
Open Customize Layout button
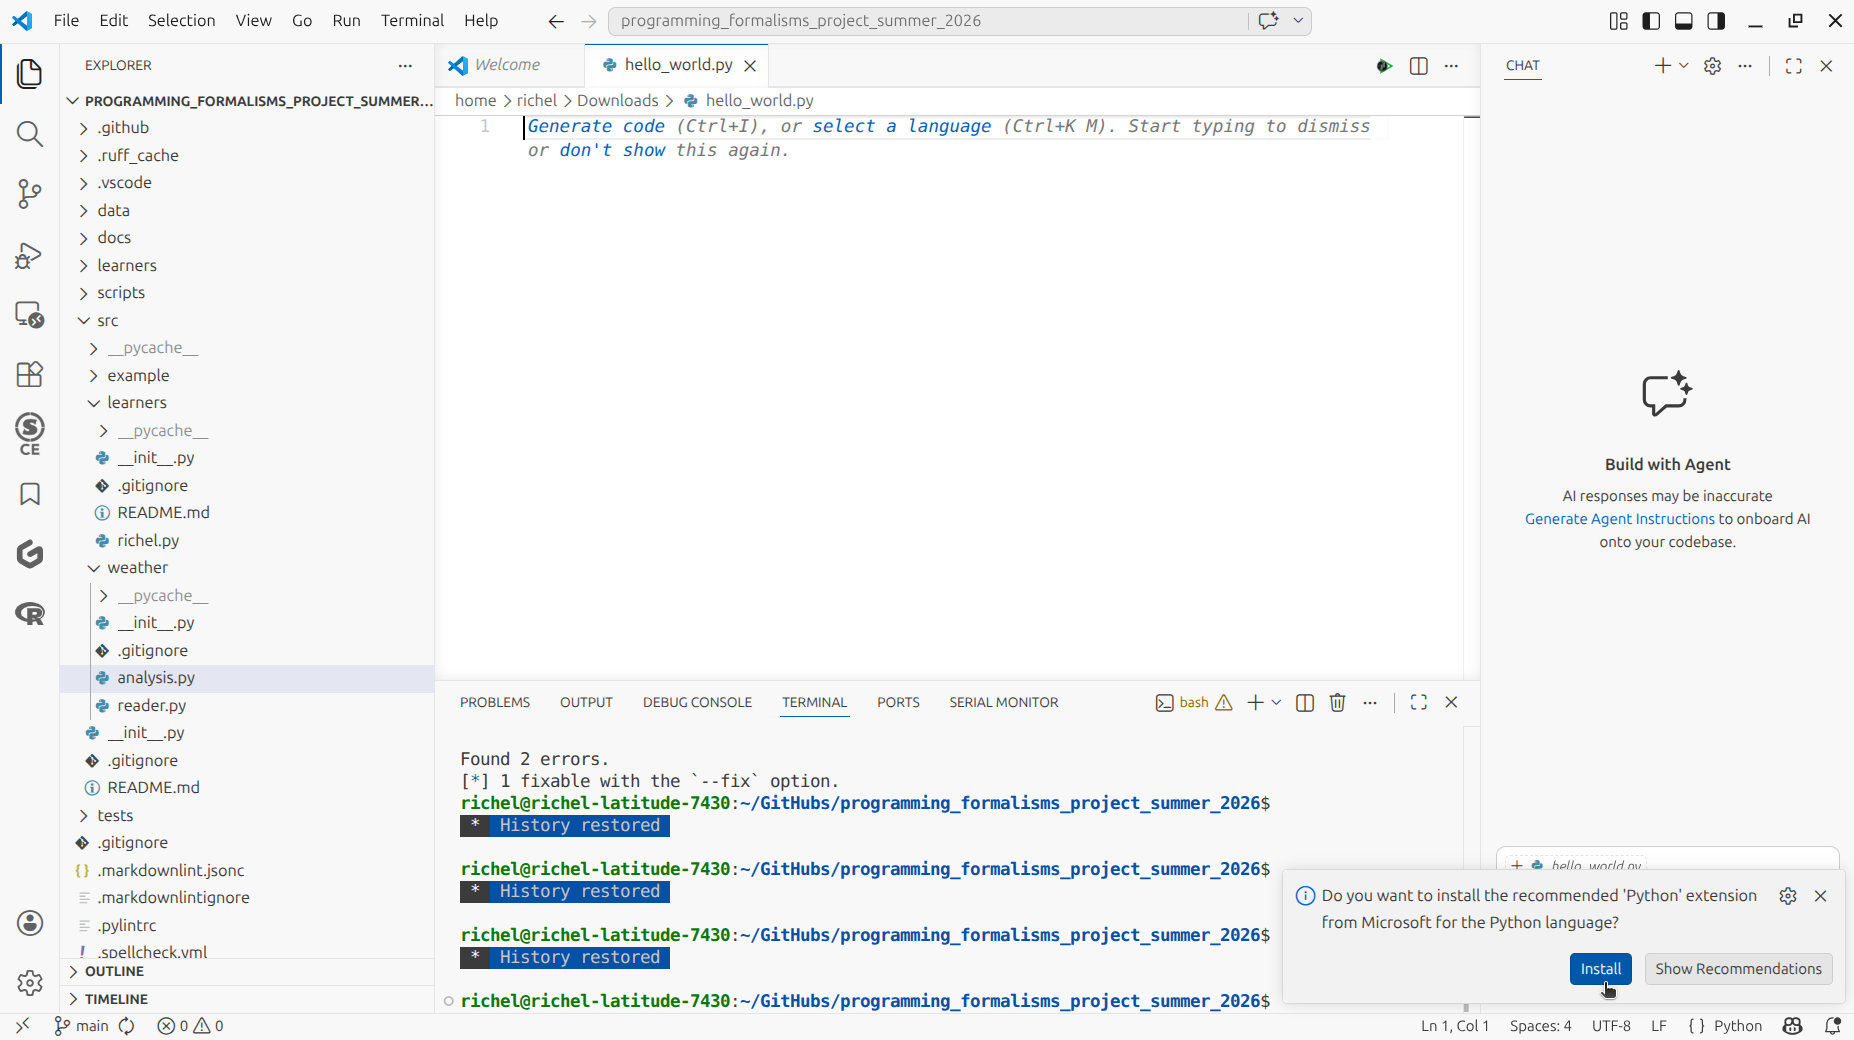(x=1619, y=21)
